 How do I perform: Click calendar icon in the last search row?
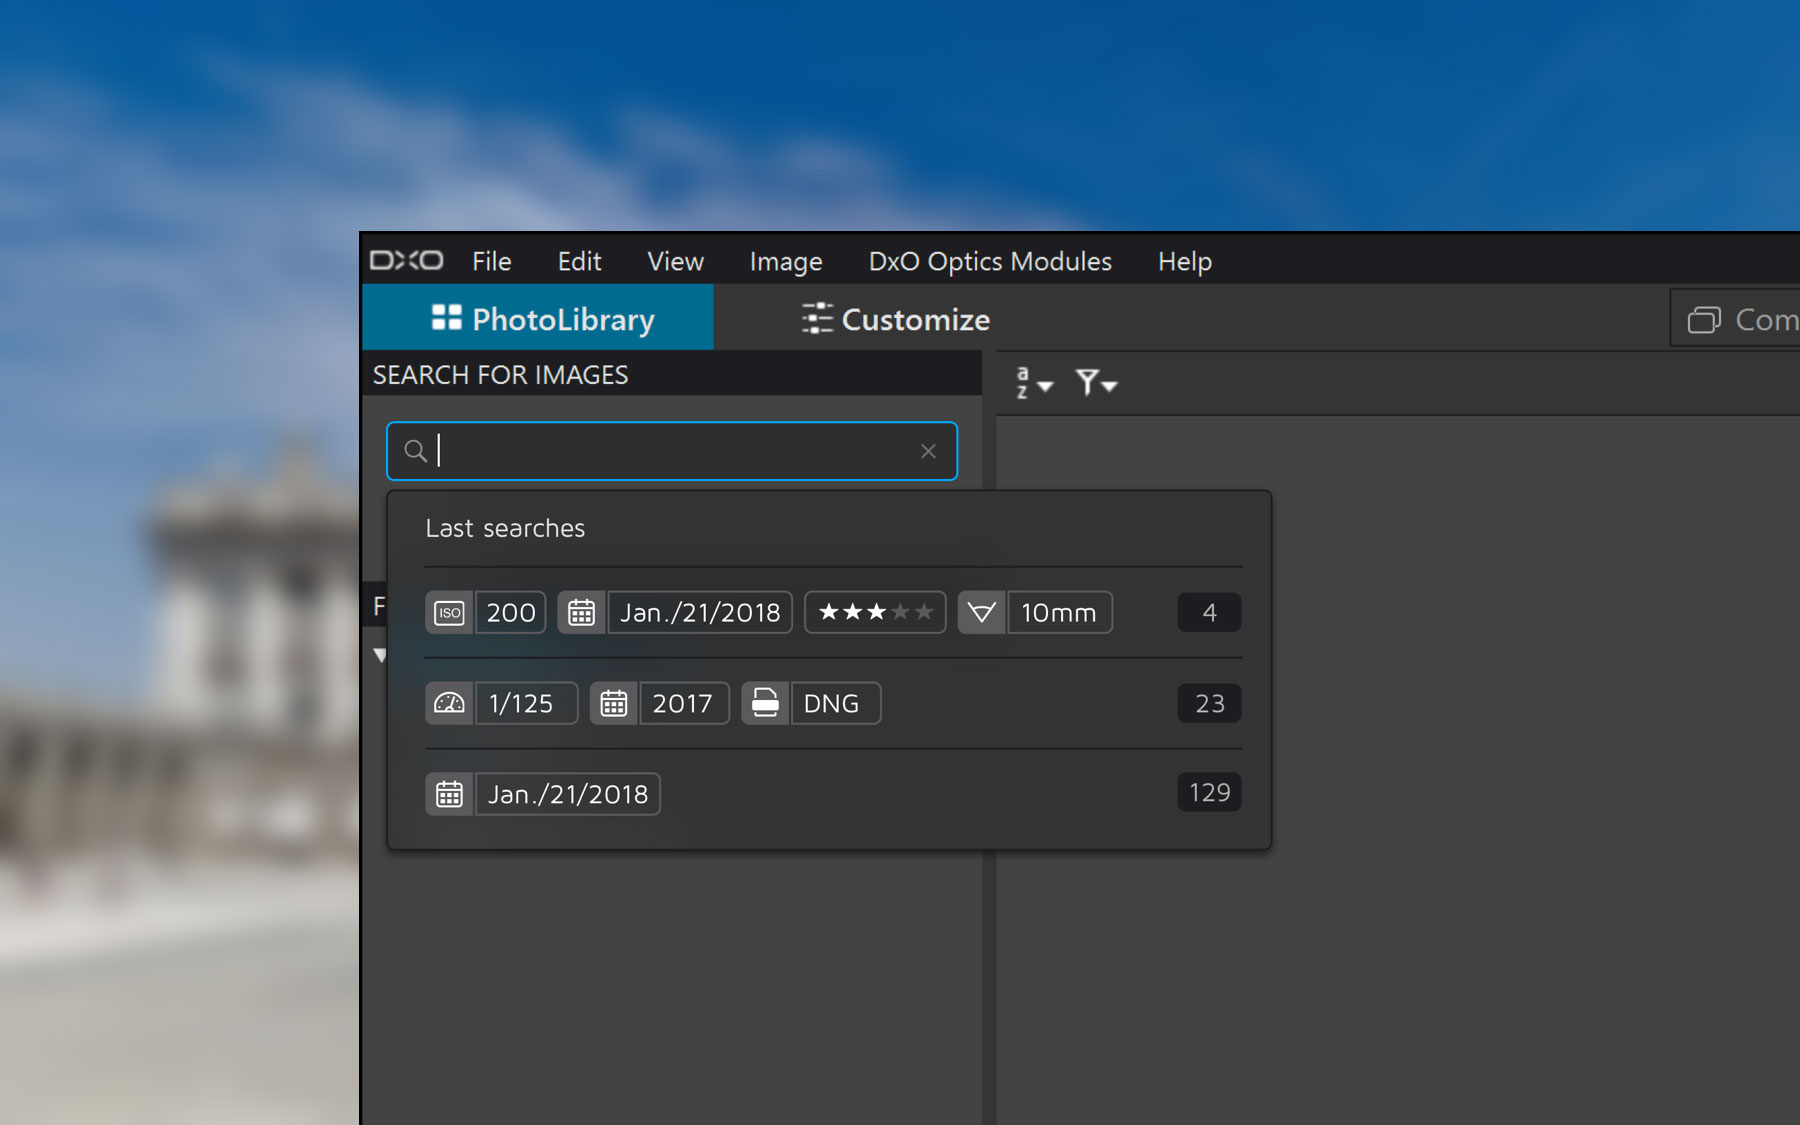click(450, 795)
